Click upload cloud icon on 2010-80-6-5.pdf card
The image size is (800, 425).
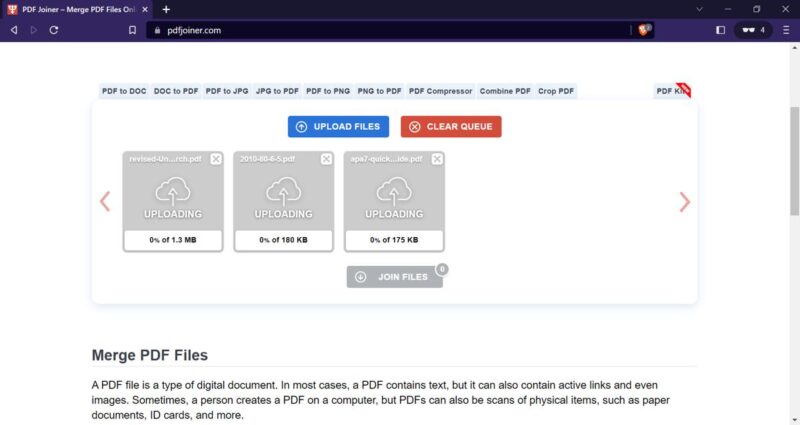(284, 191)
